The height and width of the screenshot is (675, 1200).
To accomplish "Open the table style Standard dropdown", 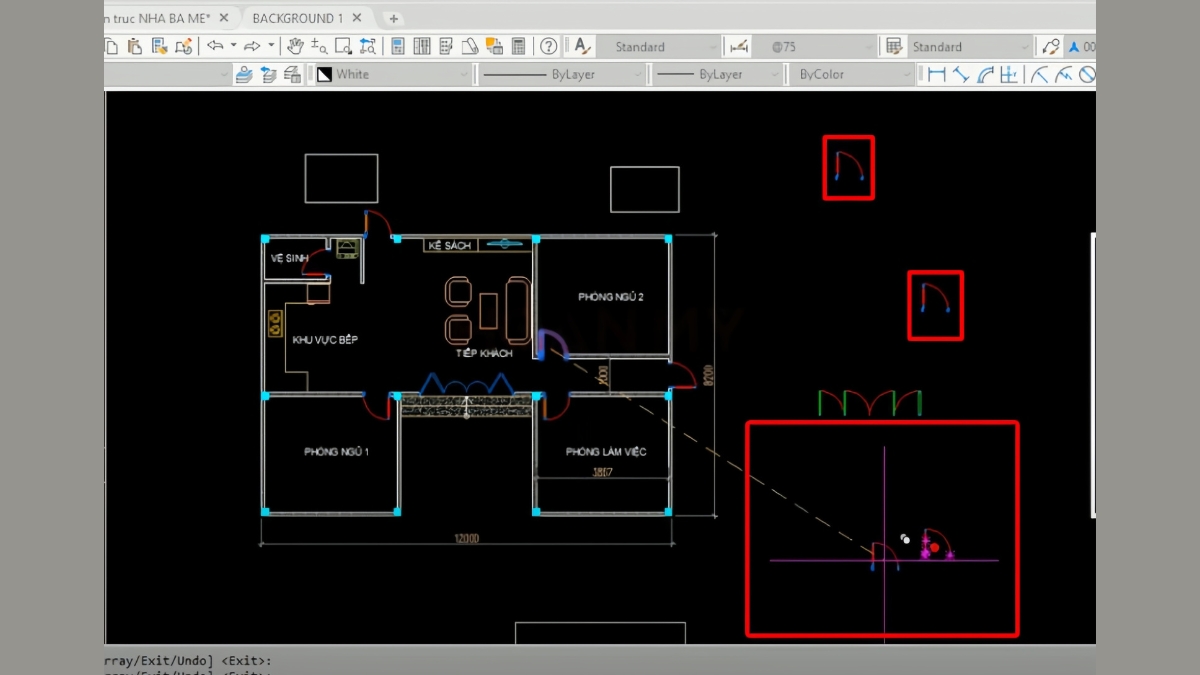I will pos(970,46).
